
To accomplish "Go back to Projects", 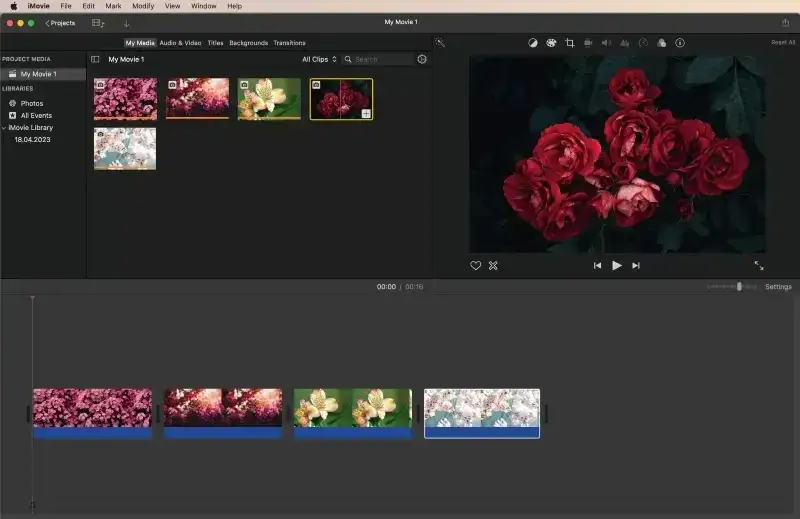I will point(60,23).
